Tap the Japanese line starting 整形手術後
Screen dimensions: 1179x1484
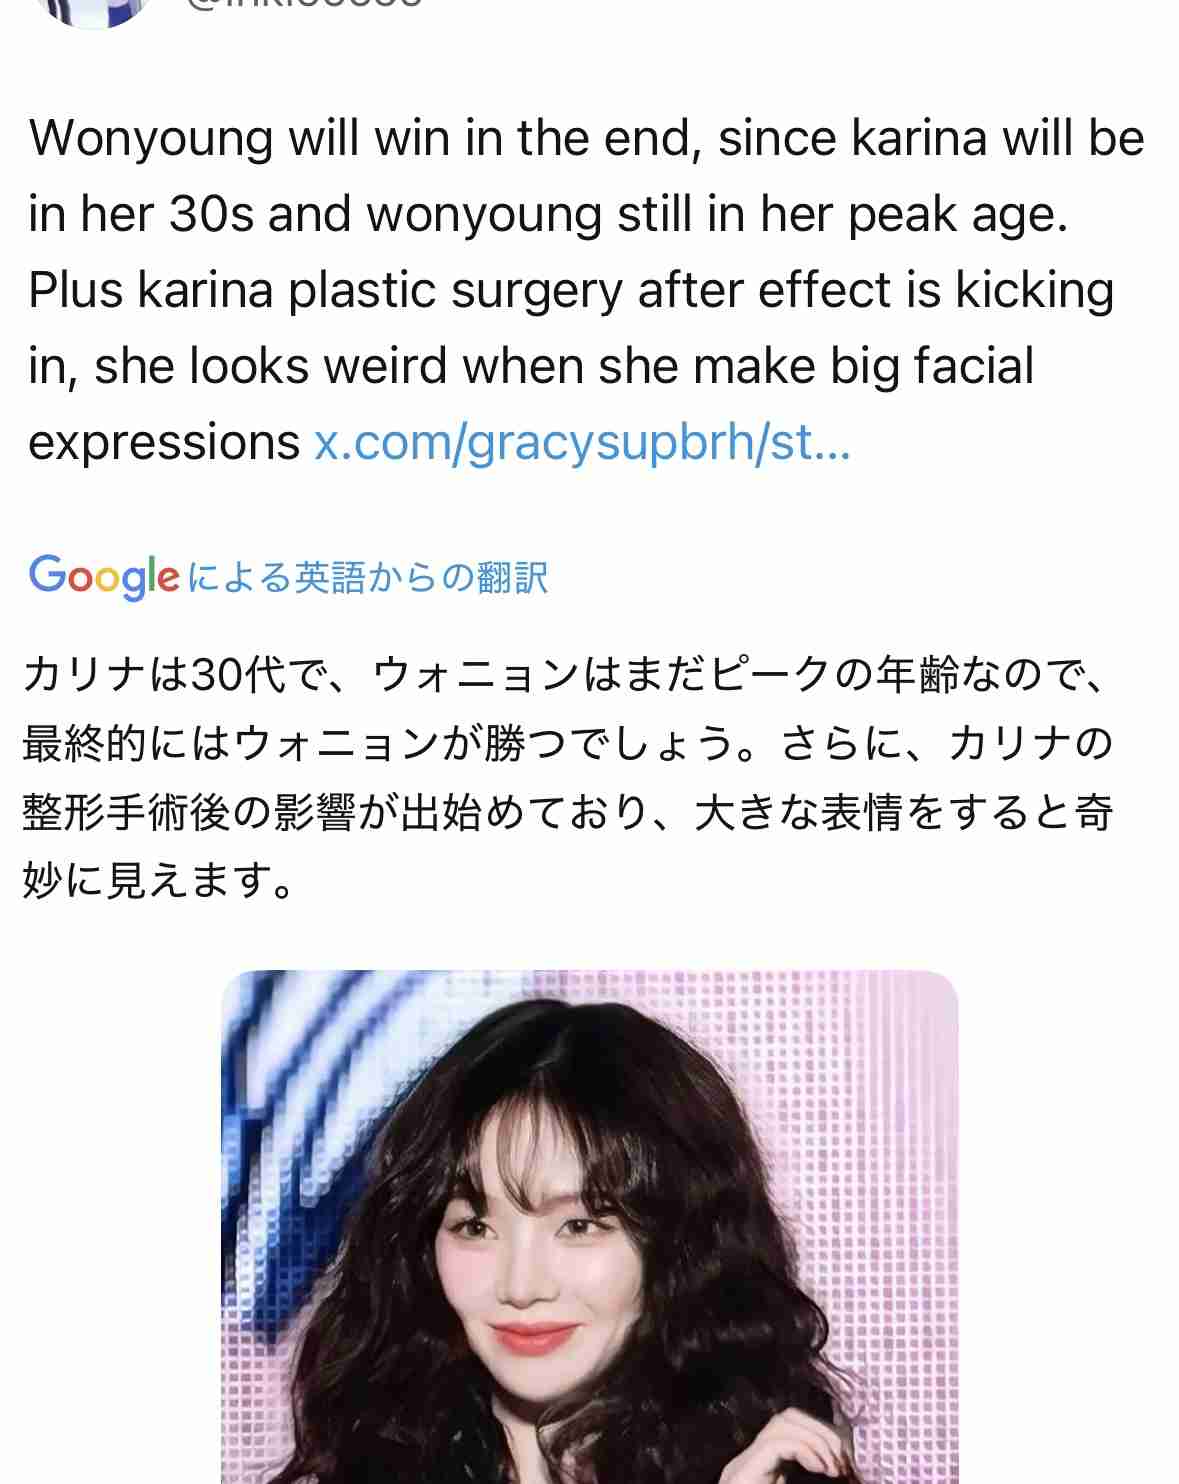(x=568, y=813)
